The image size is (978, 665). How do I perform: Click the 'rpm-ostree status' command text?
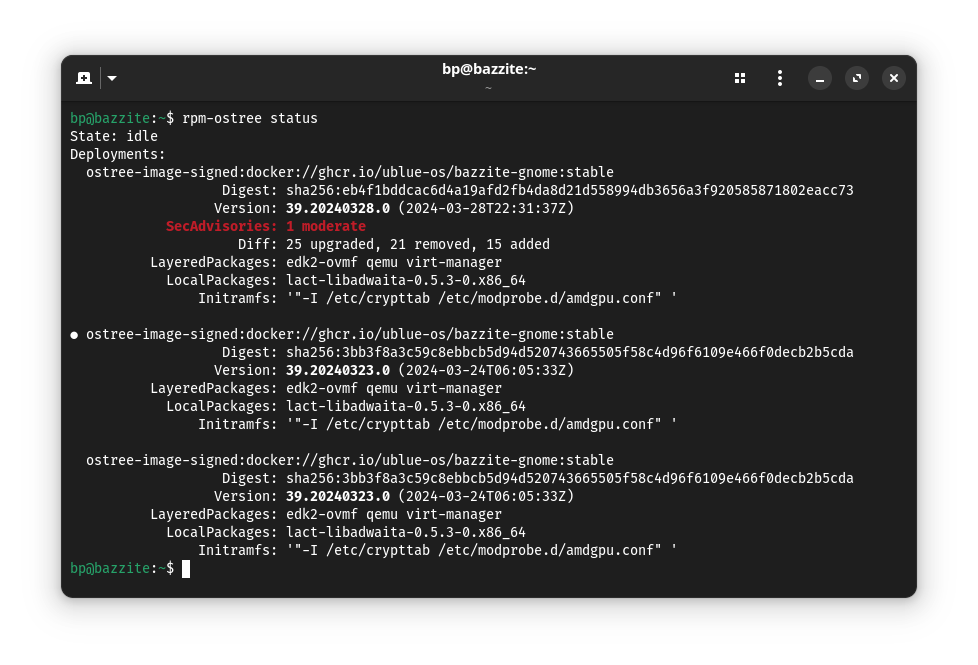249,118
